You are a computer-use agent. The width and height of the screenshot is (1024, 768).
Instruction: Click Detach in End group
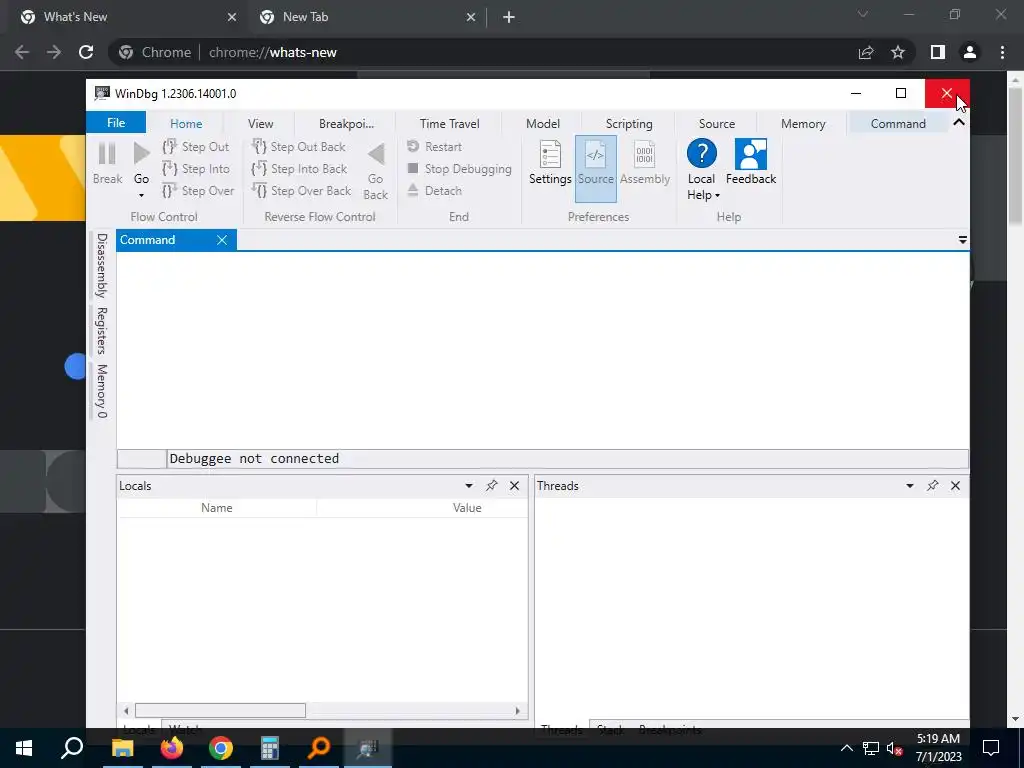(434, 191)
